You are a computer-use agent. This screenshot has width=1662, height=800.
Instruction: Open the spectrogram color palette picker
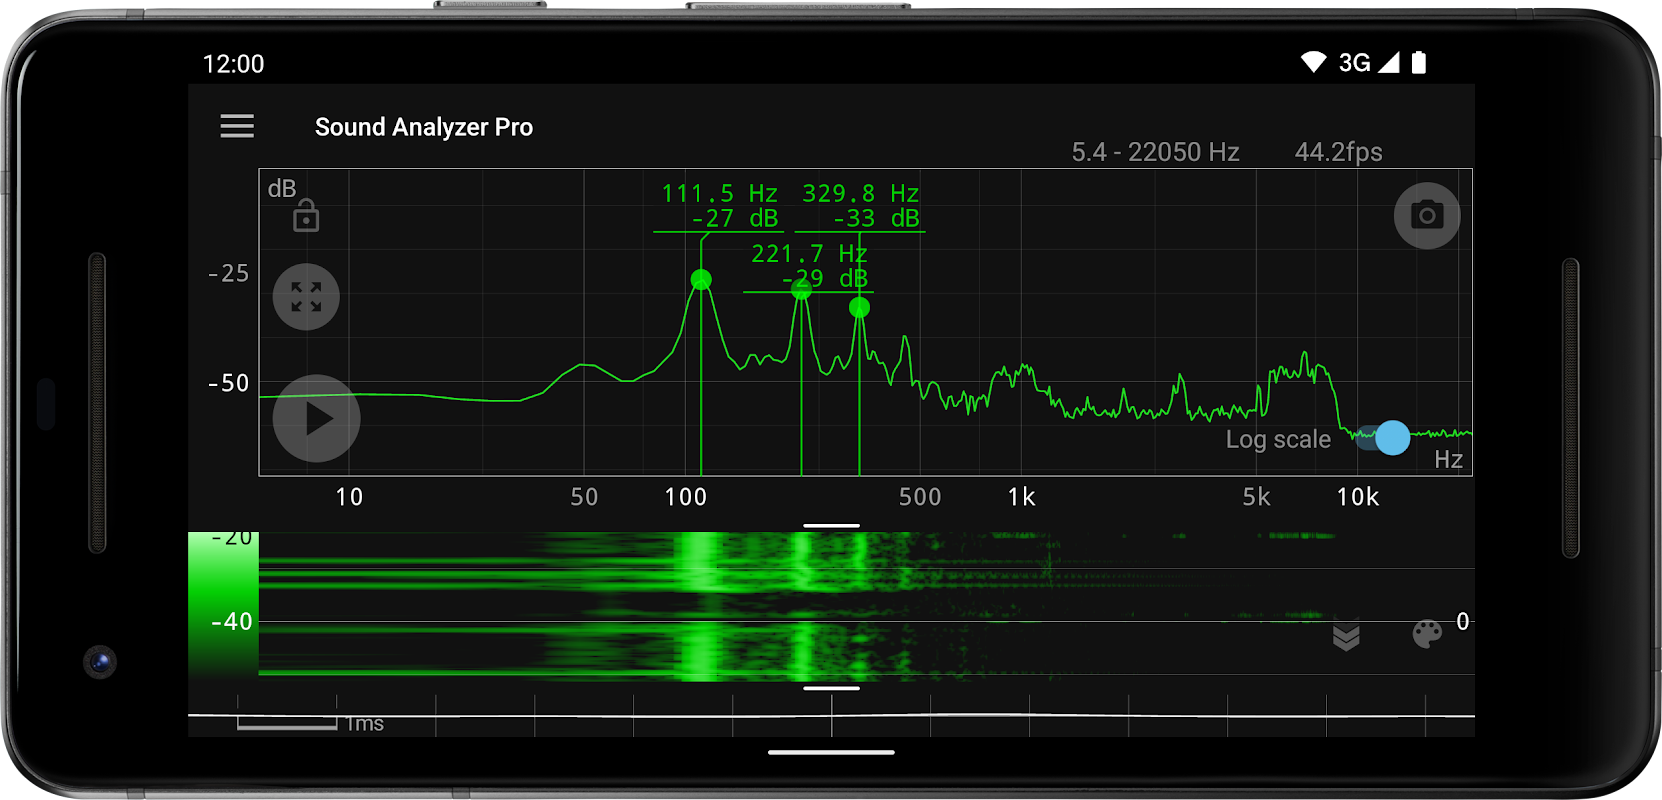(1426, 634)
